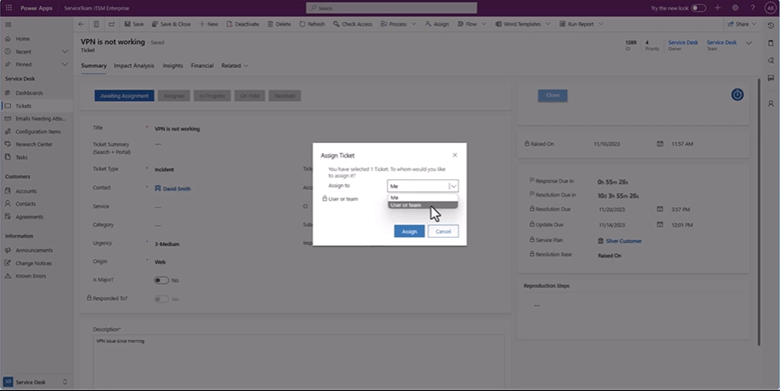Toggle the Is Major switch
Image resolution: width=780 pixels, height=391 pixels.
(161, 280)
